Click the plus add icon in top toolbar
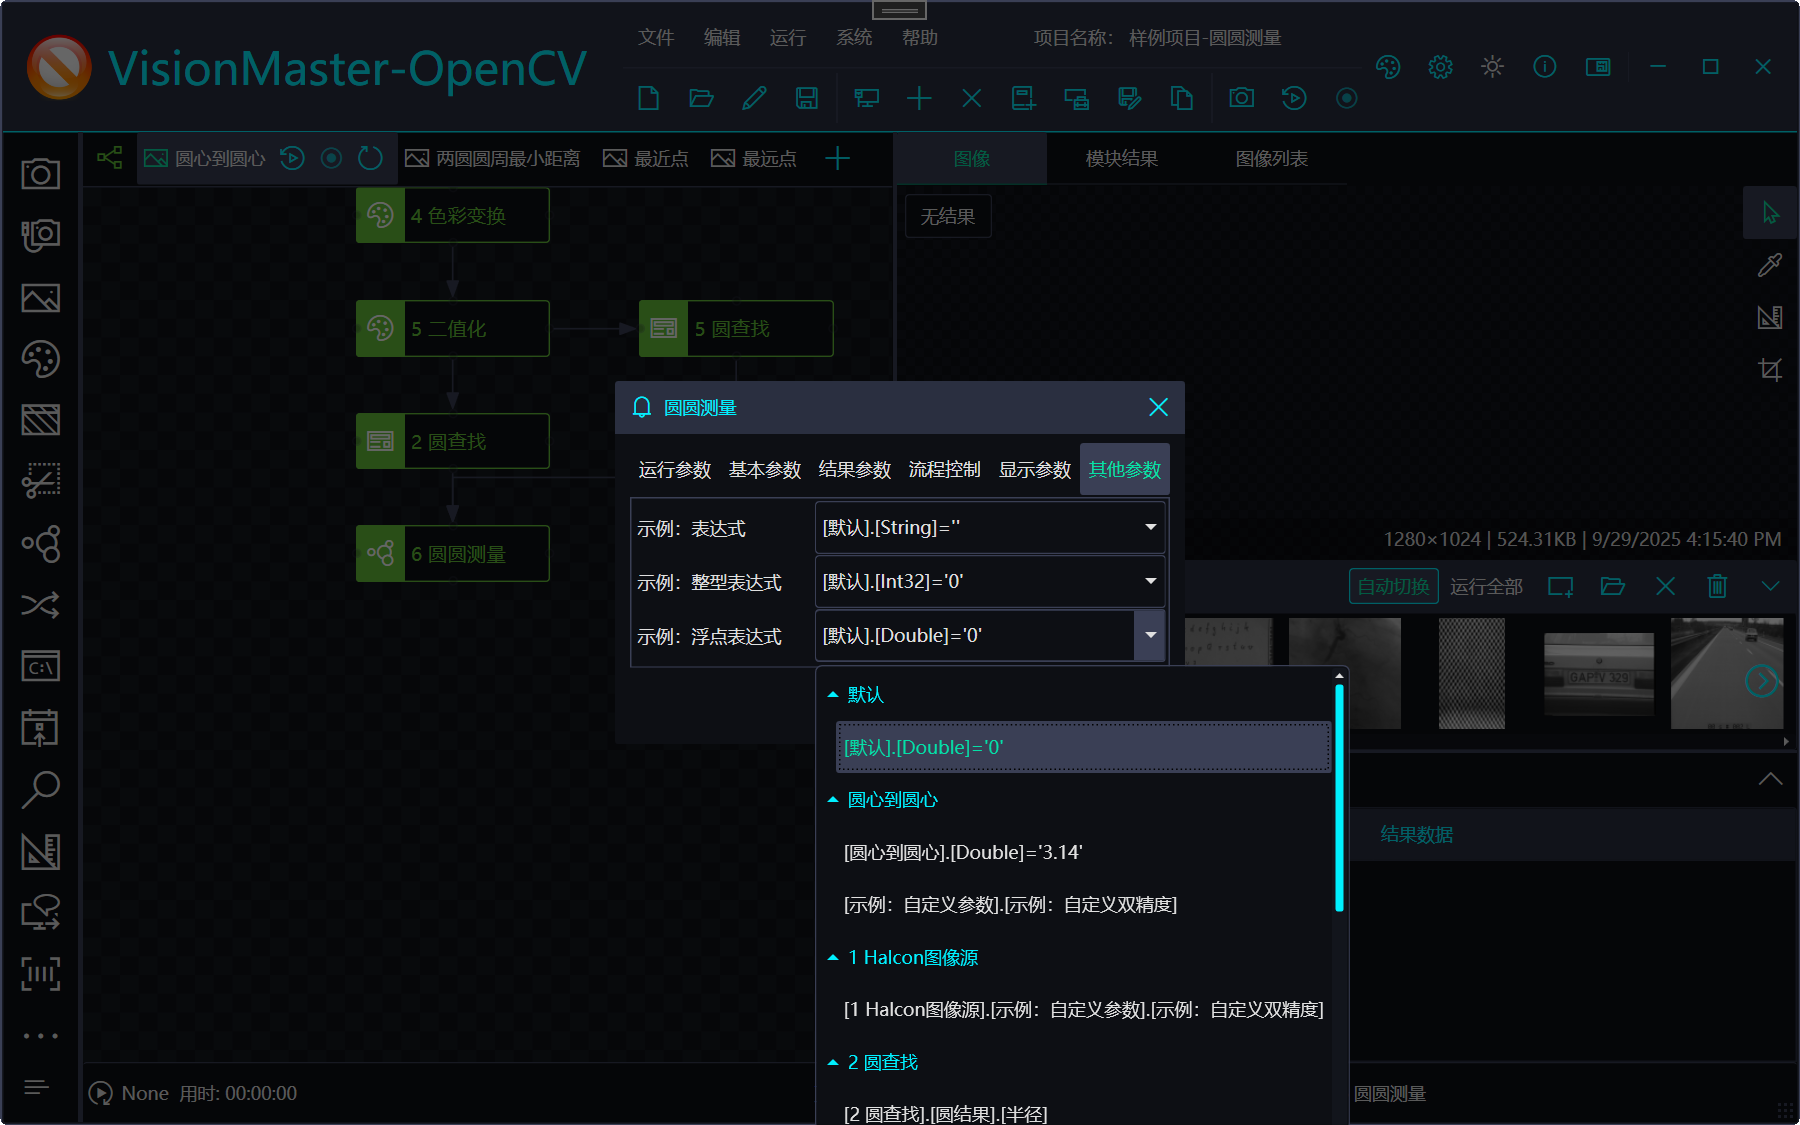Screen dimensions: 1800x1125 (x=919, y=98)
